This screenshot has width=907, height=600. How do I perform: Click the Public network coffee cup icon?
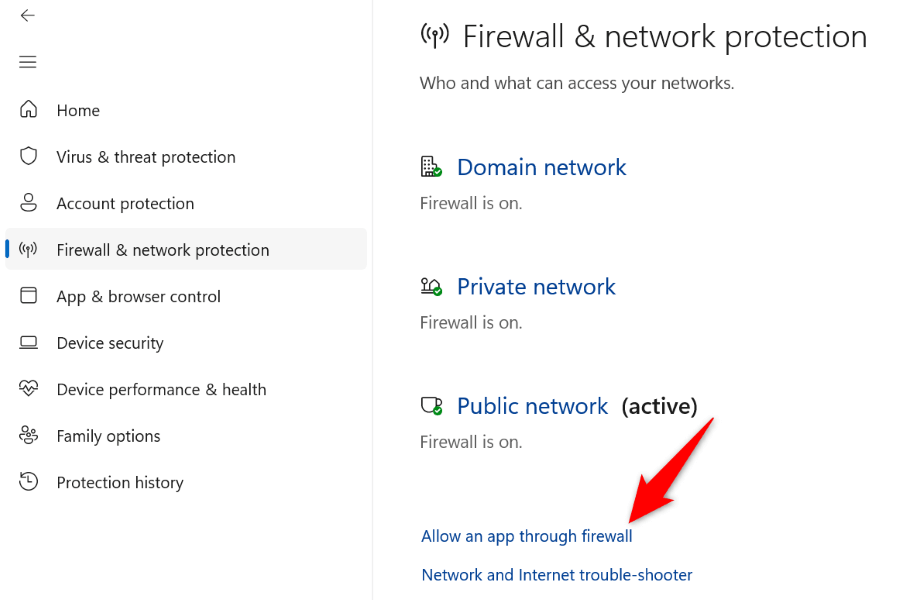(x=431, y=406)
